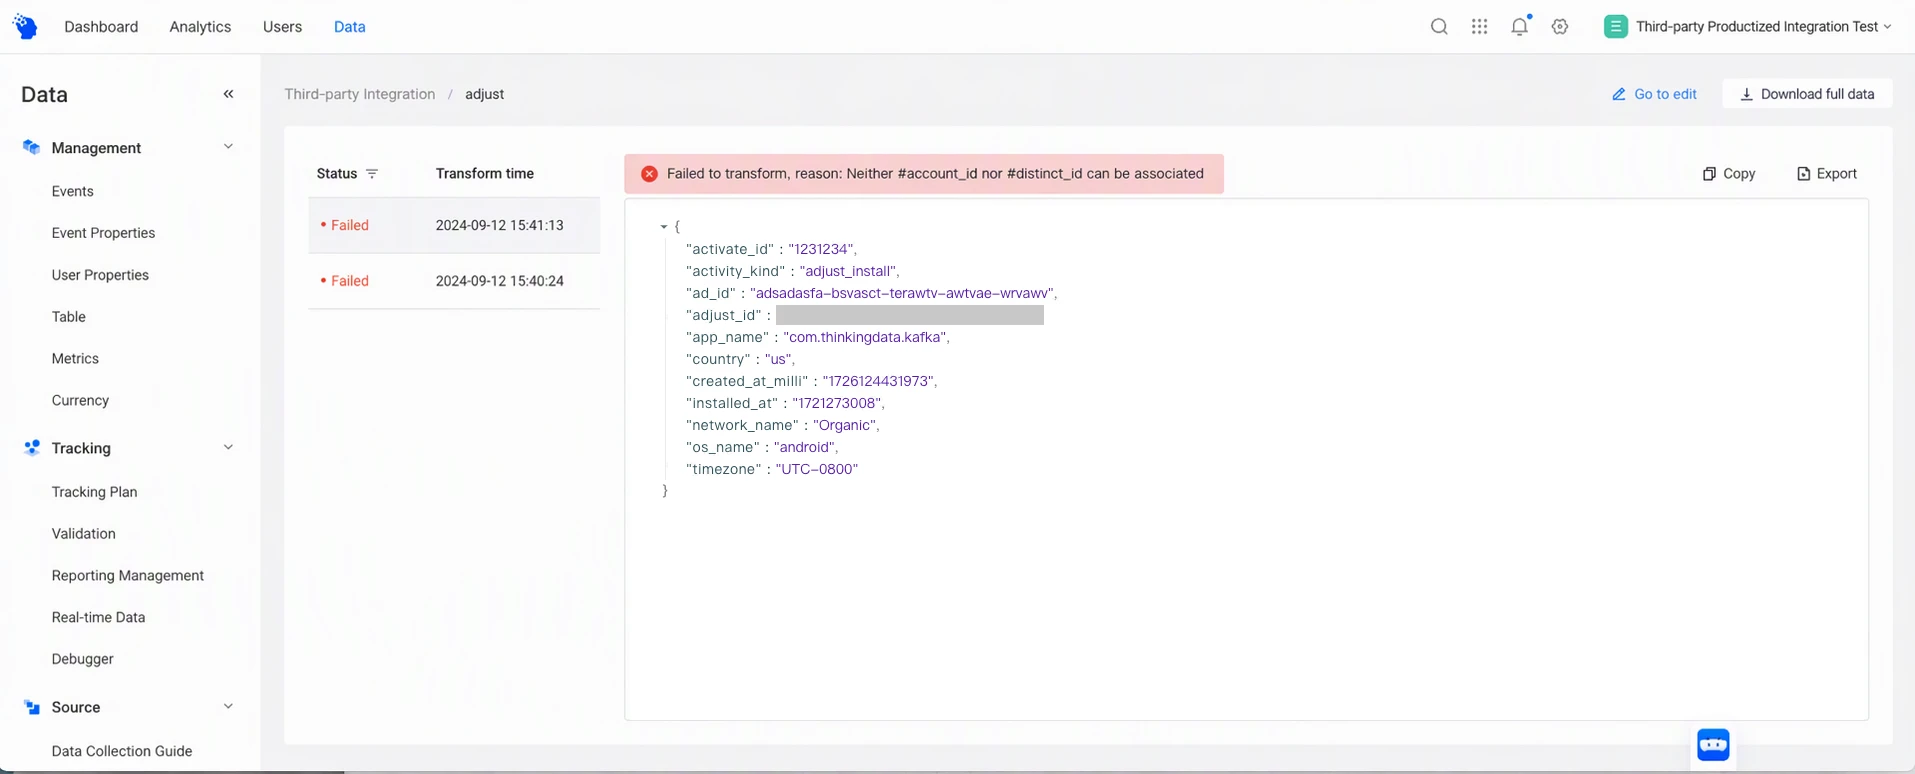The width and height of the screenshot is (1915, 774).
Task: Open Events in the sidebar
Action: (73, 191)
